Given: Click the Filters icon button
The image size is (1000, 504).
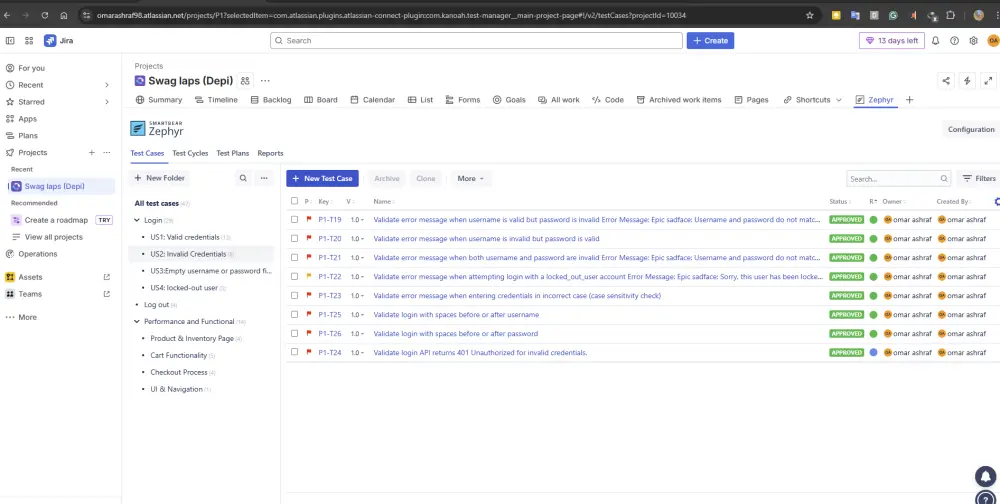Looking at the screenshot, I should (979, 179).
